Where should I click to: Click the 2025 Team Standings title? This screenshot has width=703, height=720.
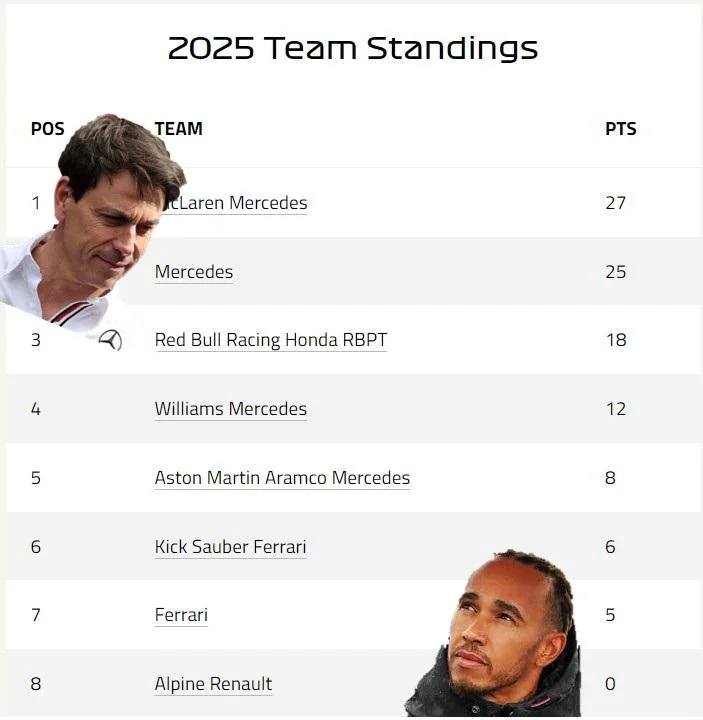point(353,48)
